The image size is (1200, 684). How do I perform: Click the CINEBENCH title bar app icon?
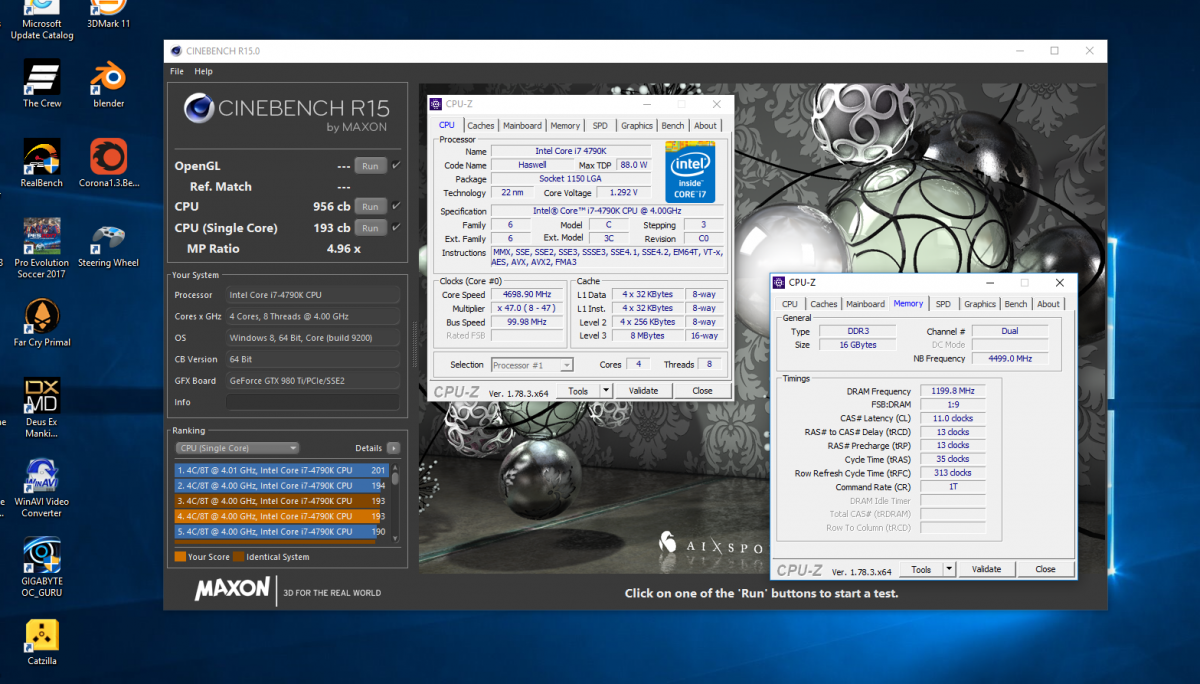point(177,51)
